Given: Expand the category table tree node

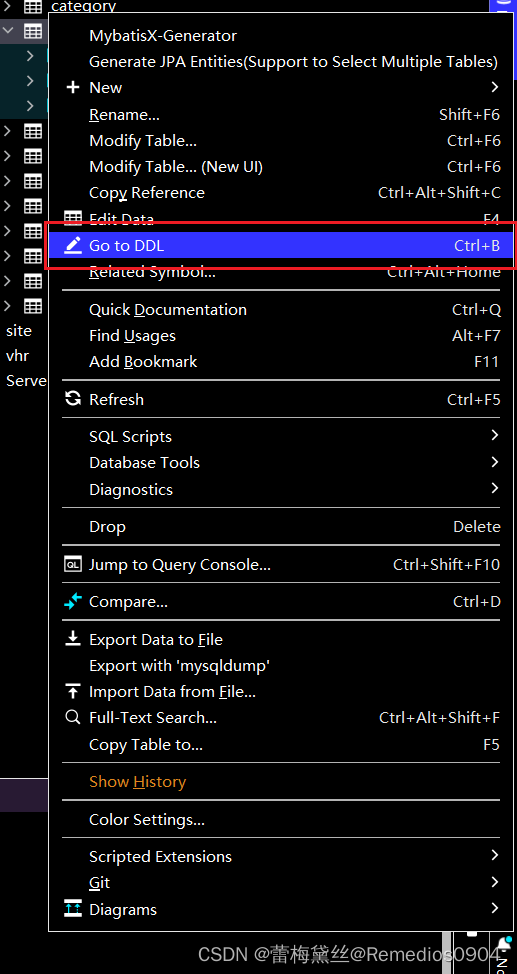Looking at the screenshot, I should [8, 7].
